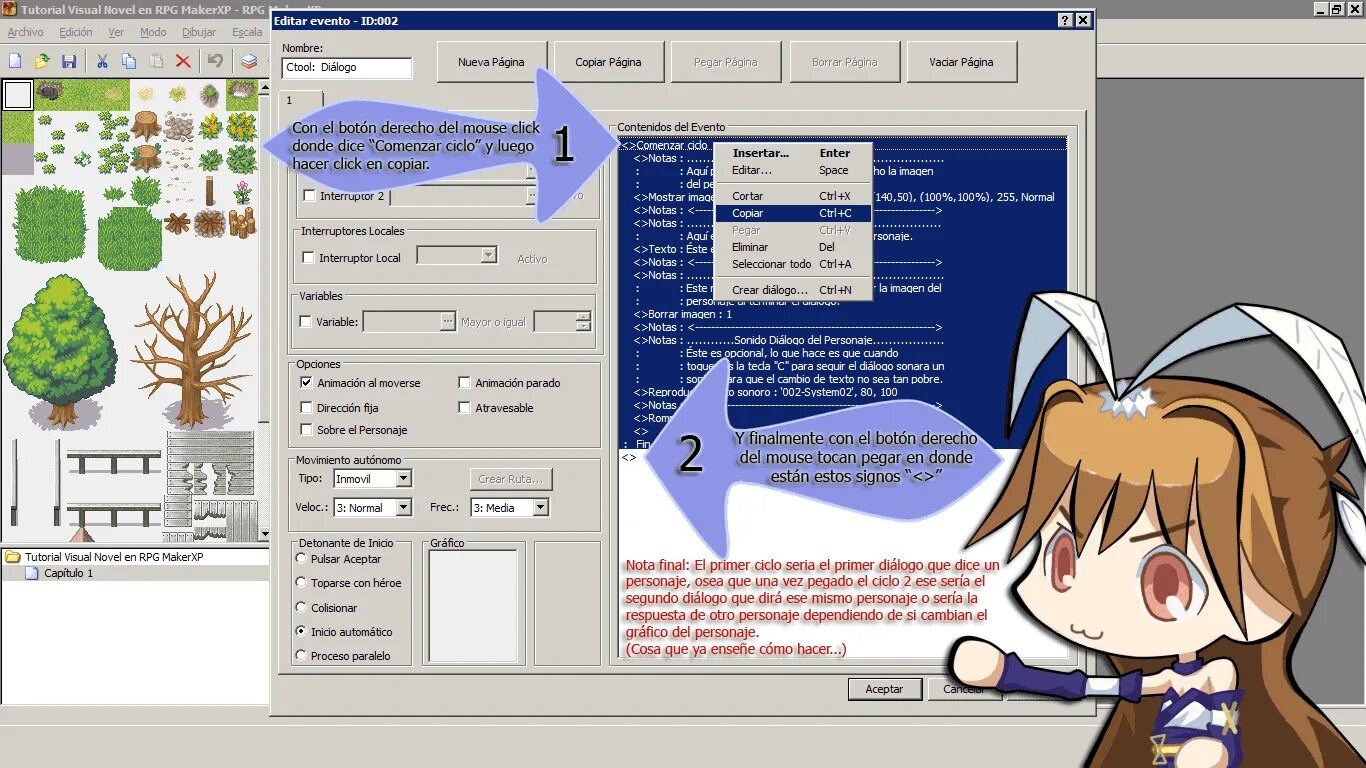Click the Aceptar button
Viewport: 1366px width, 768px height.
tap(884, 689)
